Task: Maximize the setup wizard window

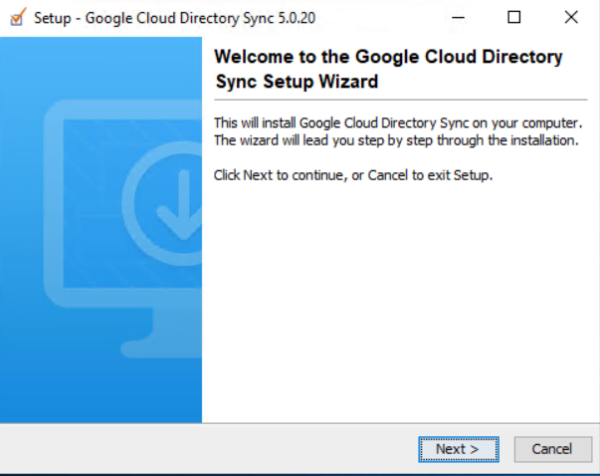Action: 514,17
